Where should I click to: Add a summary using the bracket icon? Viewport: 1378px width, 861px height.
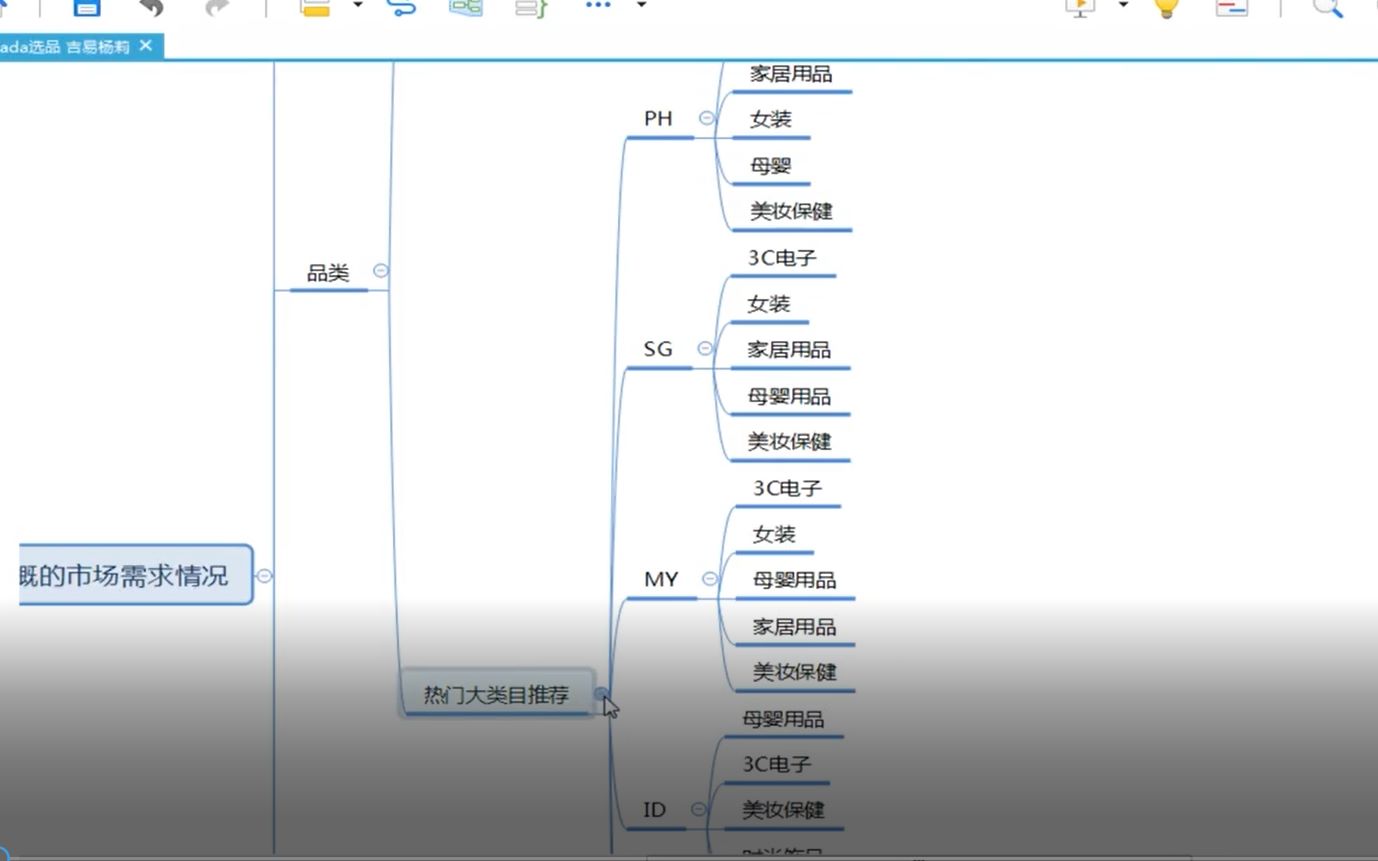coord(531,7)
